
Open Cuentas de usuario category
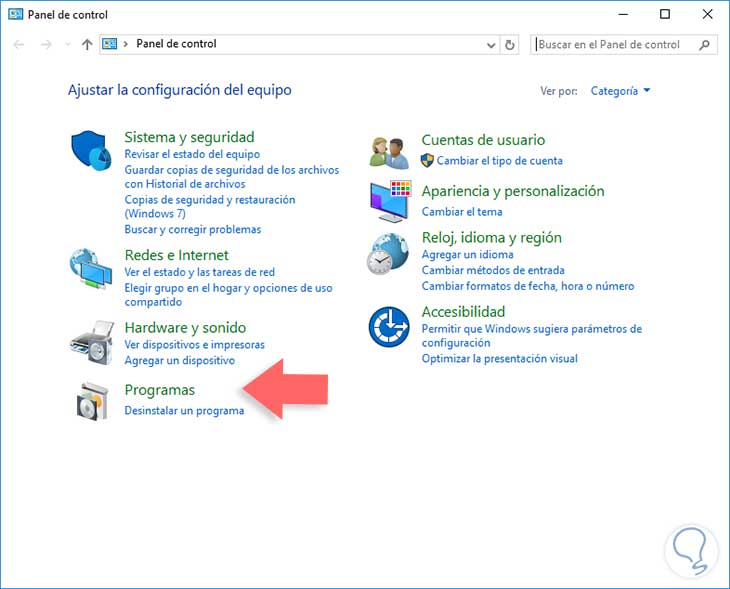click(x=483, y=140)
